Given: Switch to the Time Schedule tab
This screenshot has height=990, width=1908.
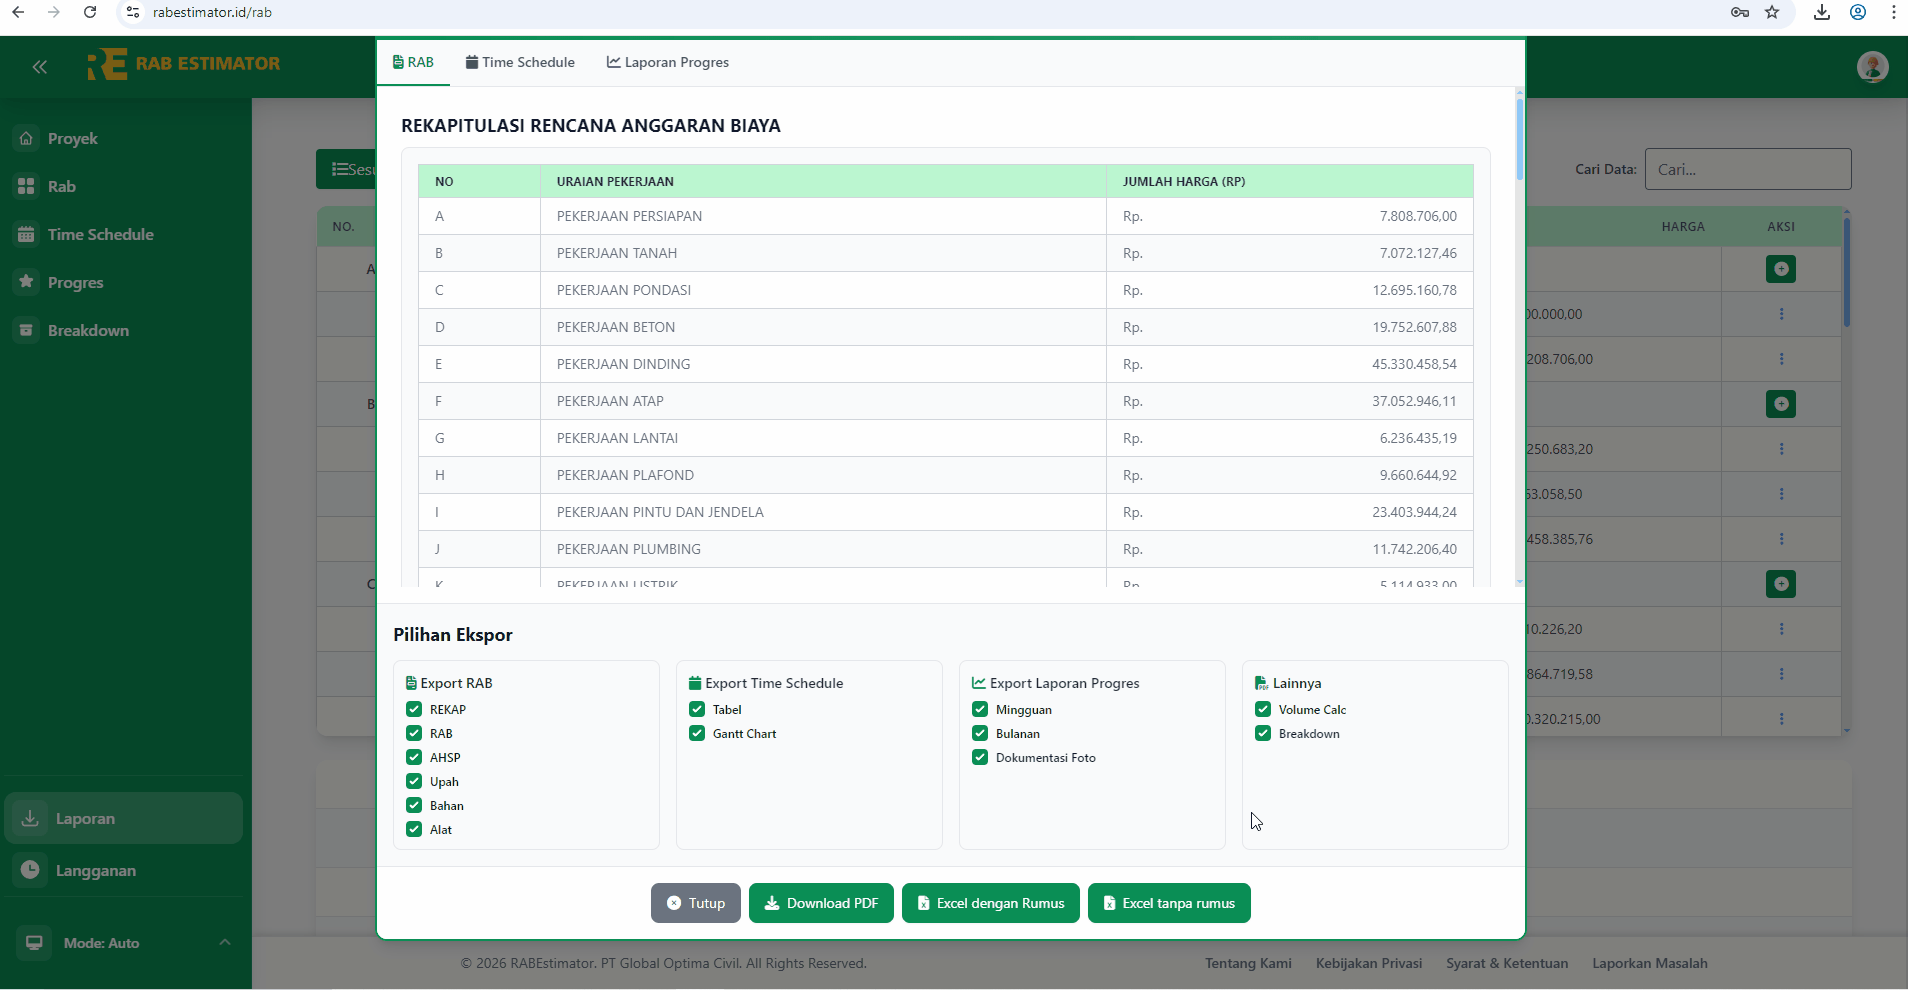Looking at the screenshot, I should pyautogui.click(x=520, y=62).
